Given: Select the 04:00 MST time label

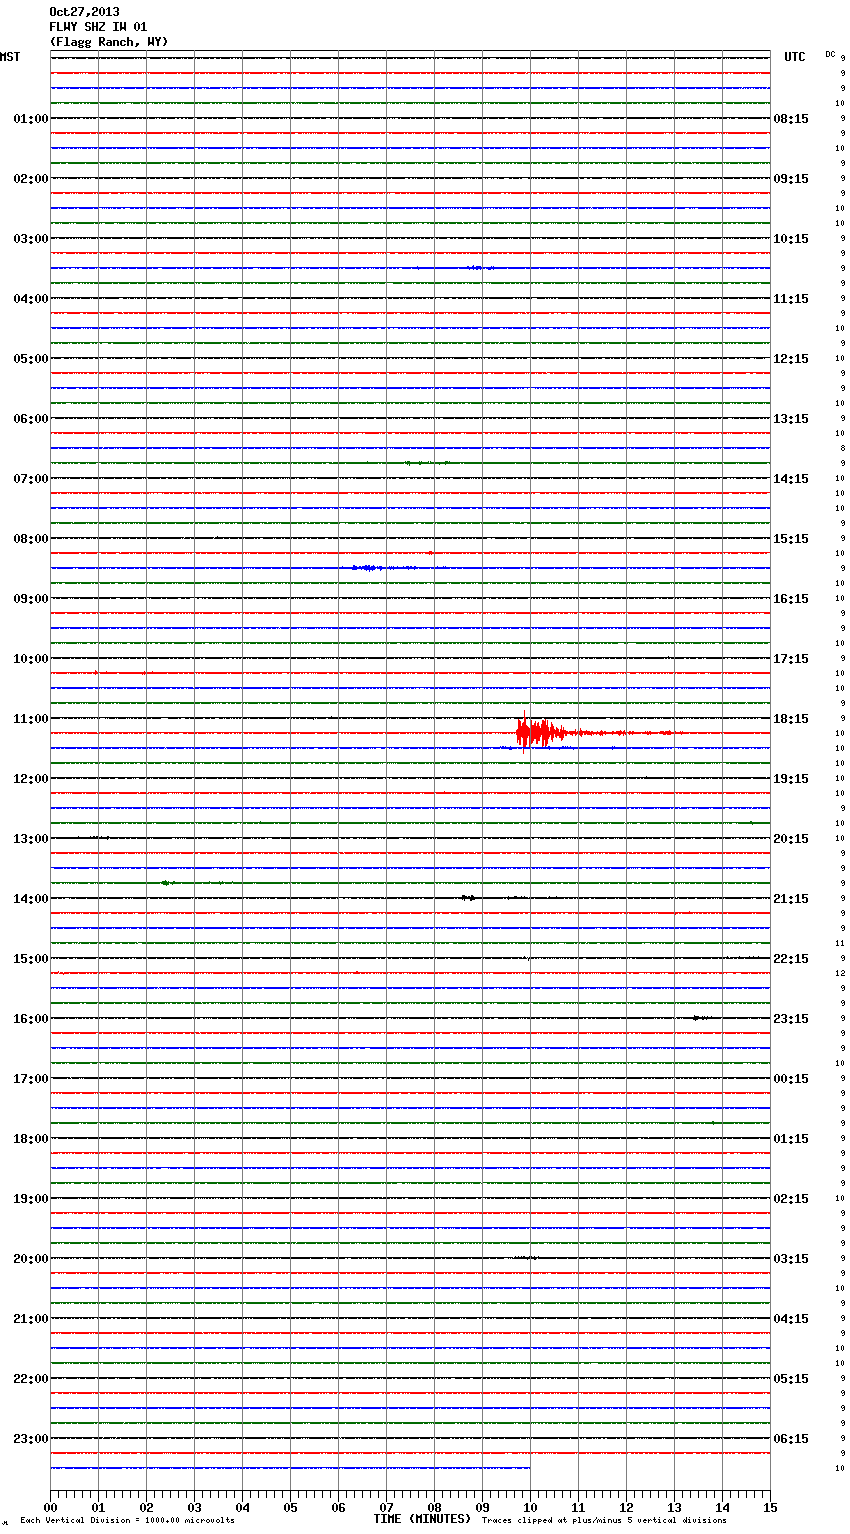Looking at the screenshot, I should pyautogui.click(x=31, y=299).
